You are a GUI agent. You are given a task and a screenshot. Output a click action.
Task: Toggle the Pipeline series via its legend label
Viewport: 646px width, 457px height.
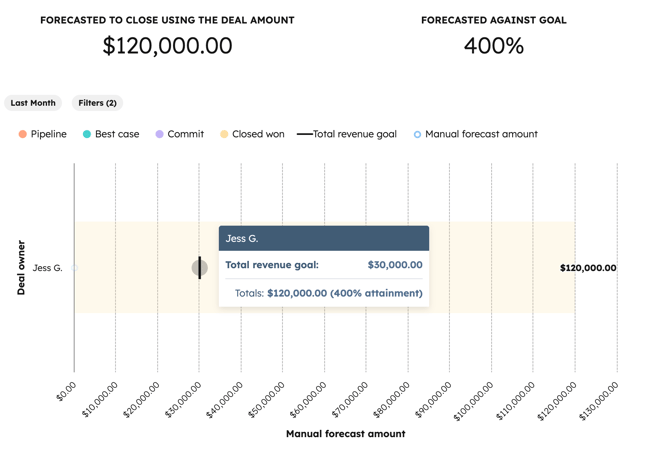[49, 134]
